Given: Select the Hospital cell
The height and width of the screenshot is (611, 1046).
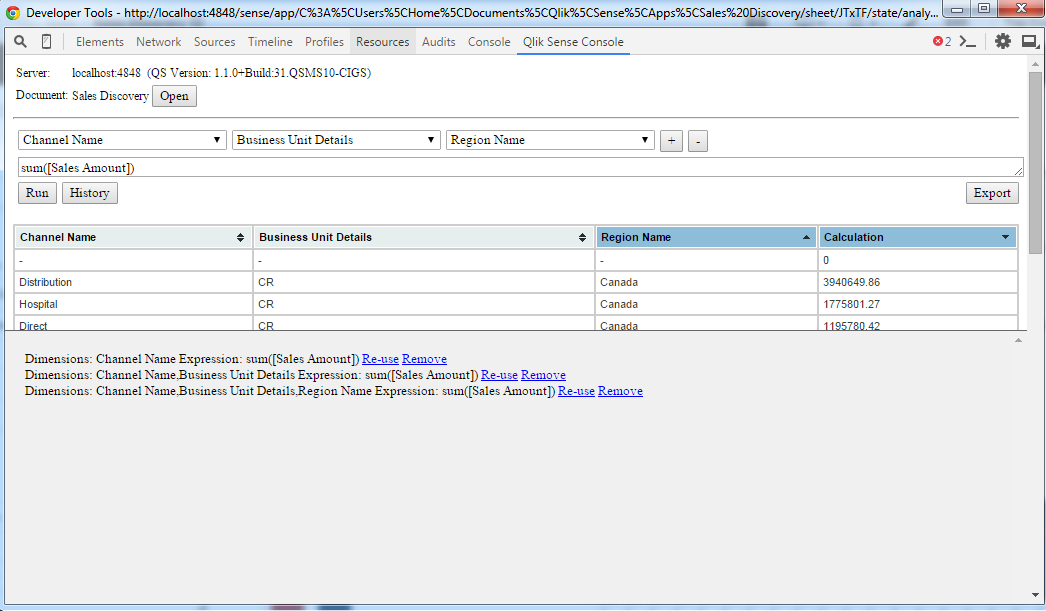Looking at the screenshot, I should click(133, 304).
